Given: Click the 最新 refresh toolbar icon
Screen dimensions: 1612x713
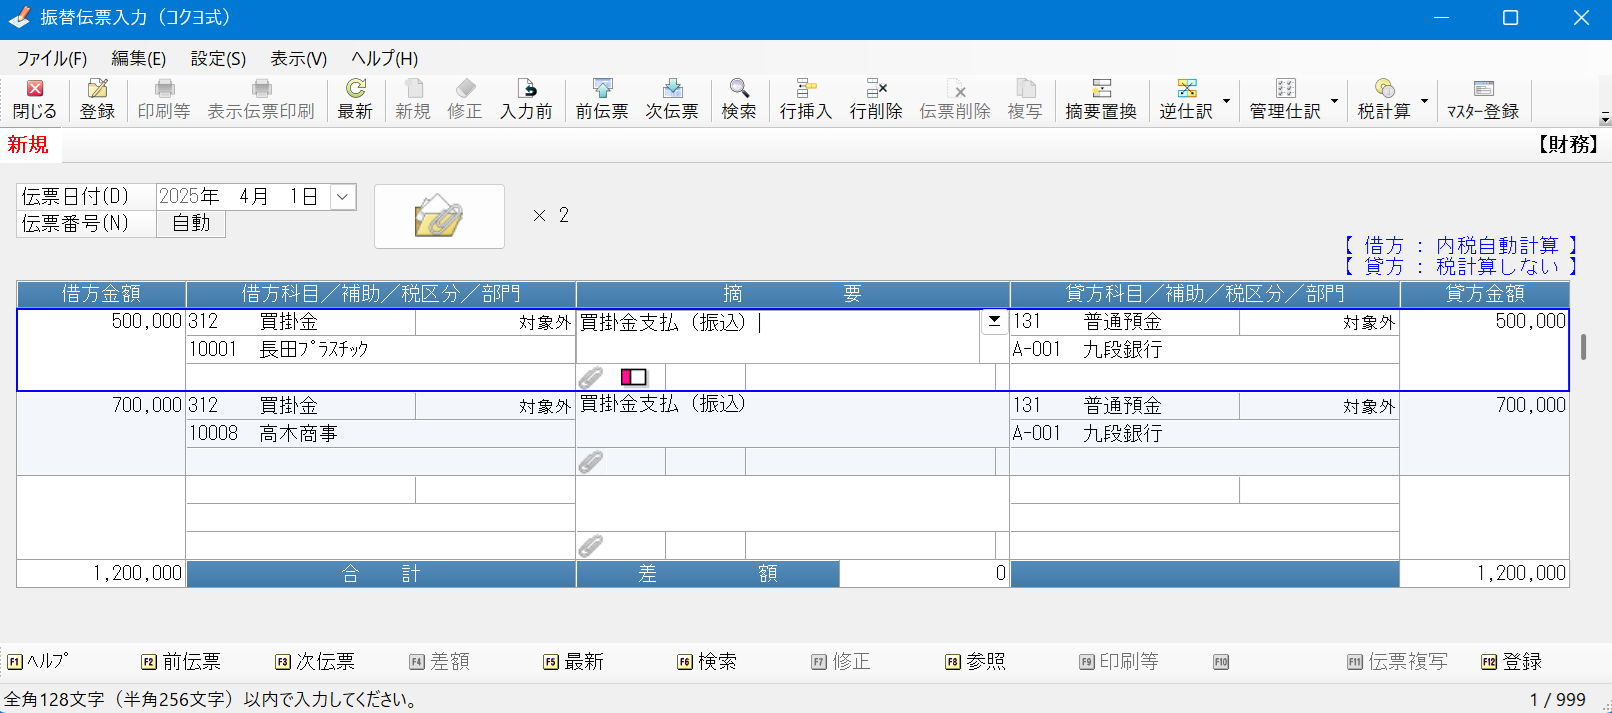Looking at the screenshot, I should [x=355, y=100].
